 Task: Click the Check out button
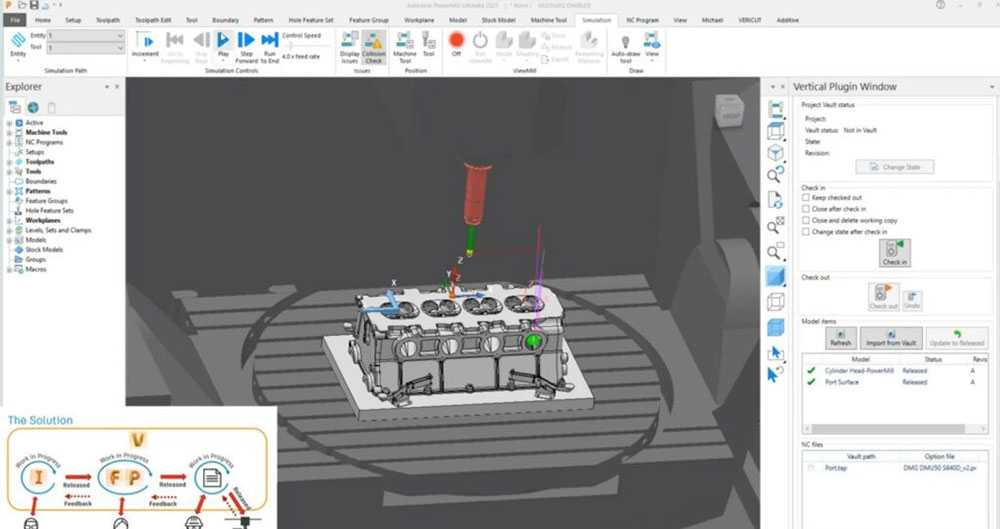tap(883, 297)
